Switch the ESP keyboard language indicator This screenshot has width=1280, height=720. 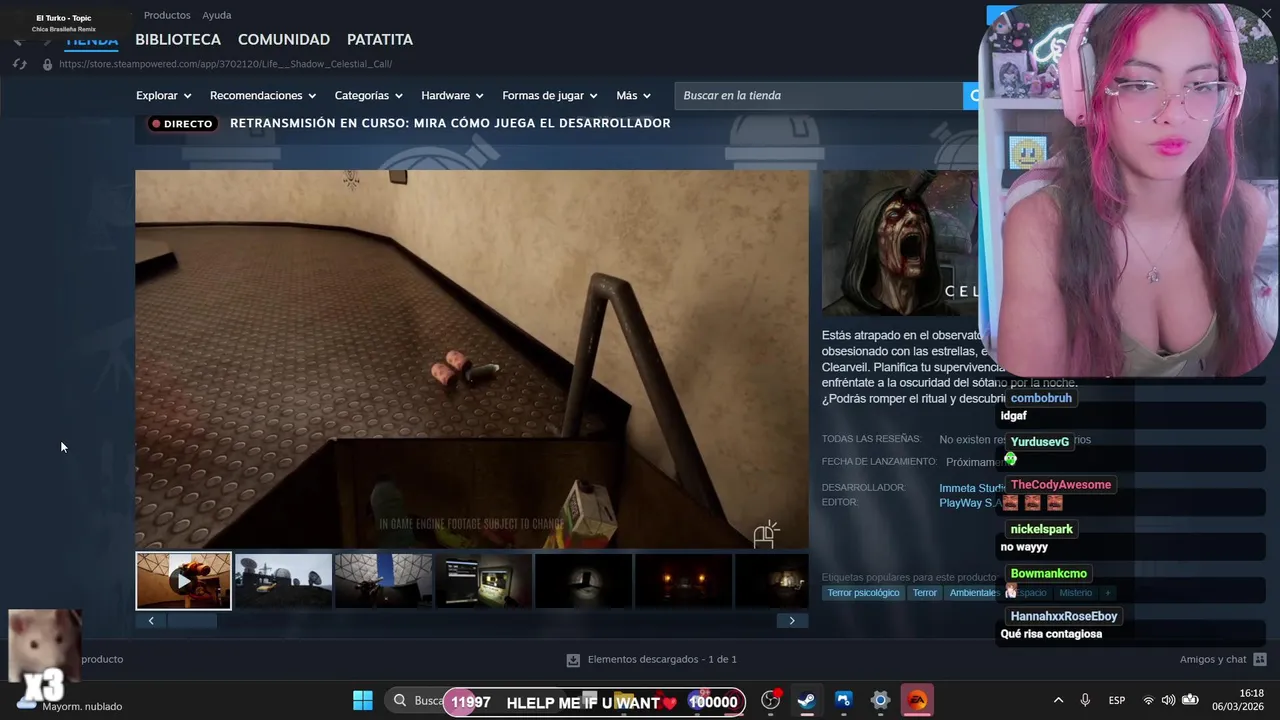[x=1117, y=700]
